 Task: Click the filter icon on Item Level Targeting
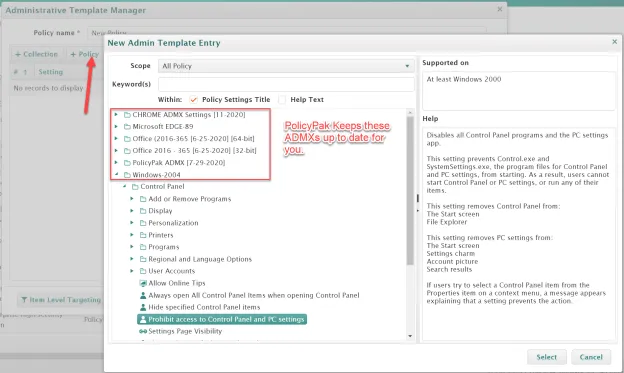24,300
